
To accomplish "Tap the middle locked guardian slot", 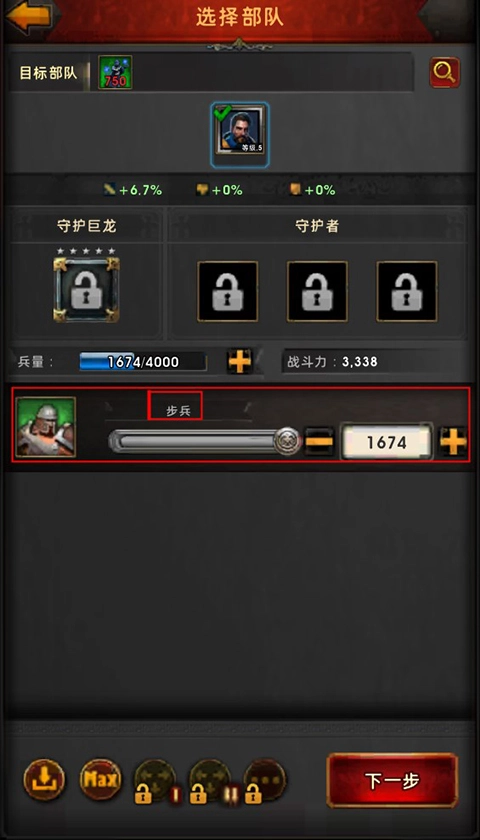I will pos(317,291).
